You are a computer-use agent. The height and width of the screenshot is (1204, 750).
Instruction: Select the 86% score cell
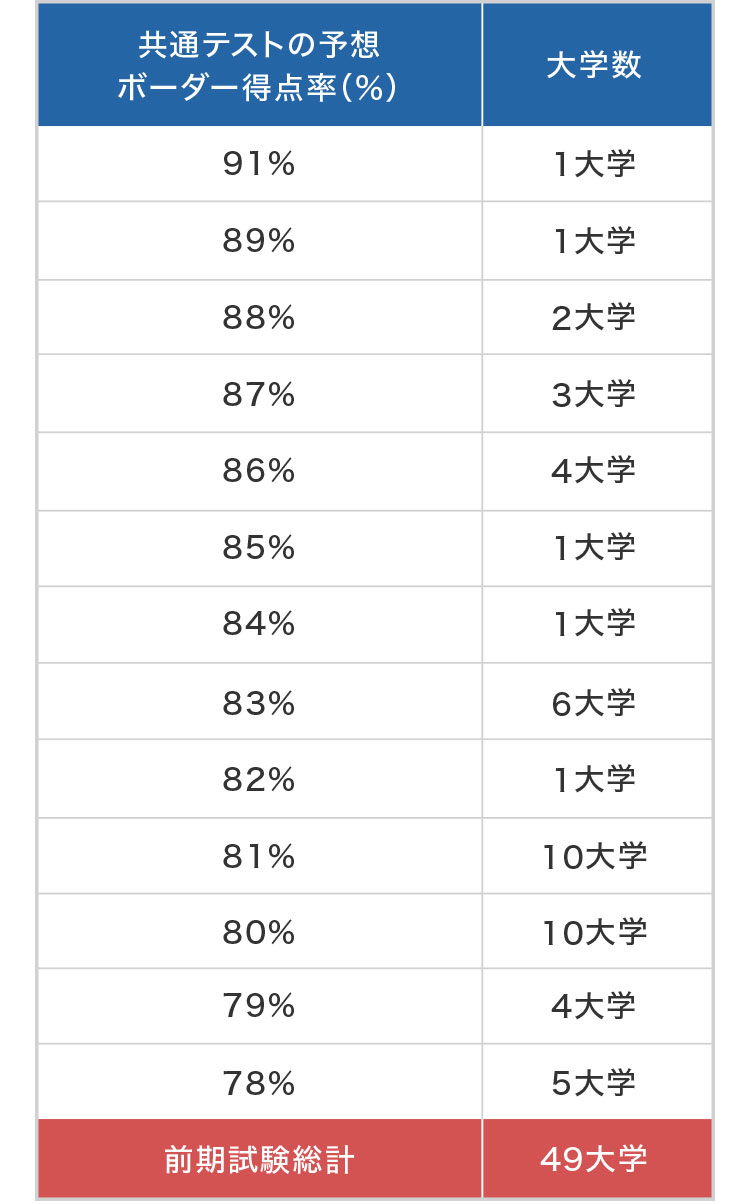(260, 471)
